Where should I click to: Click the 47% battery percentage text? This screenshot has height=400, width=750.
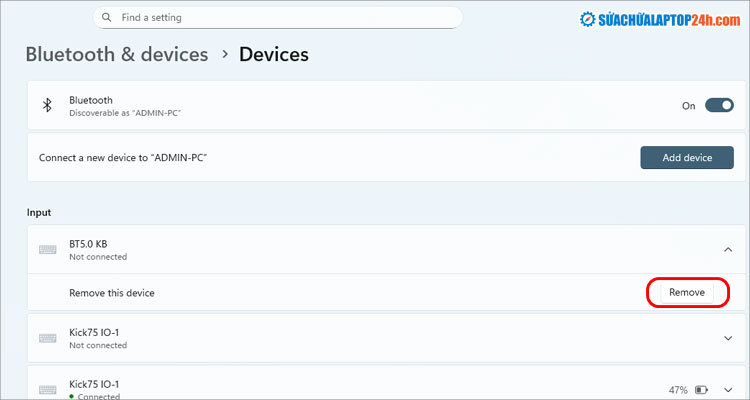pyautogui.click(x=677, y=389)
